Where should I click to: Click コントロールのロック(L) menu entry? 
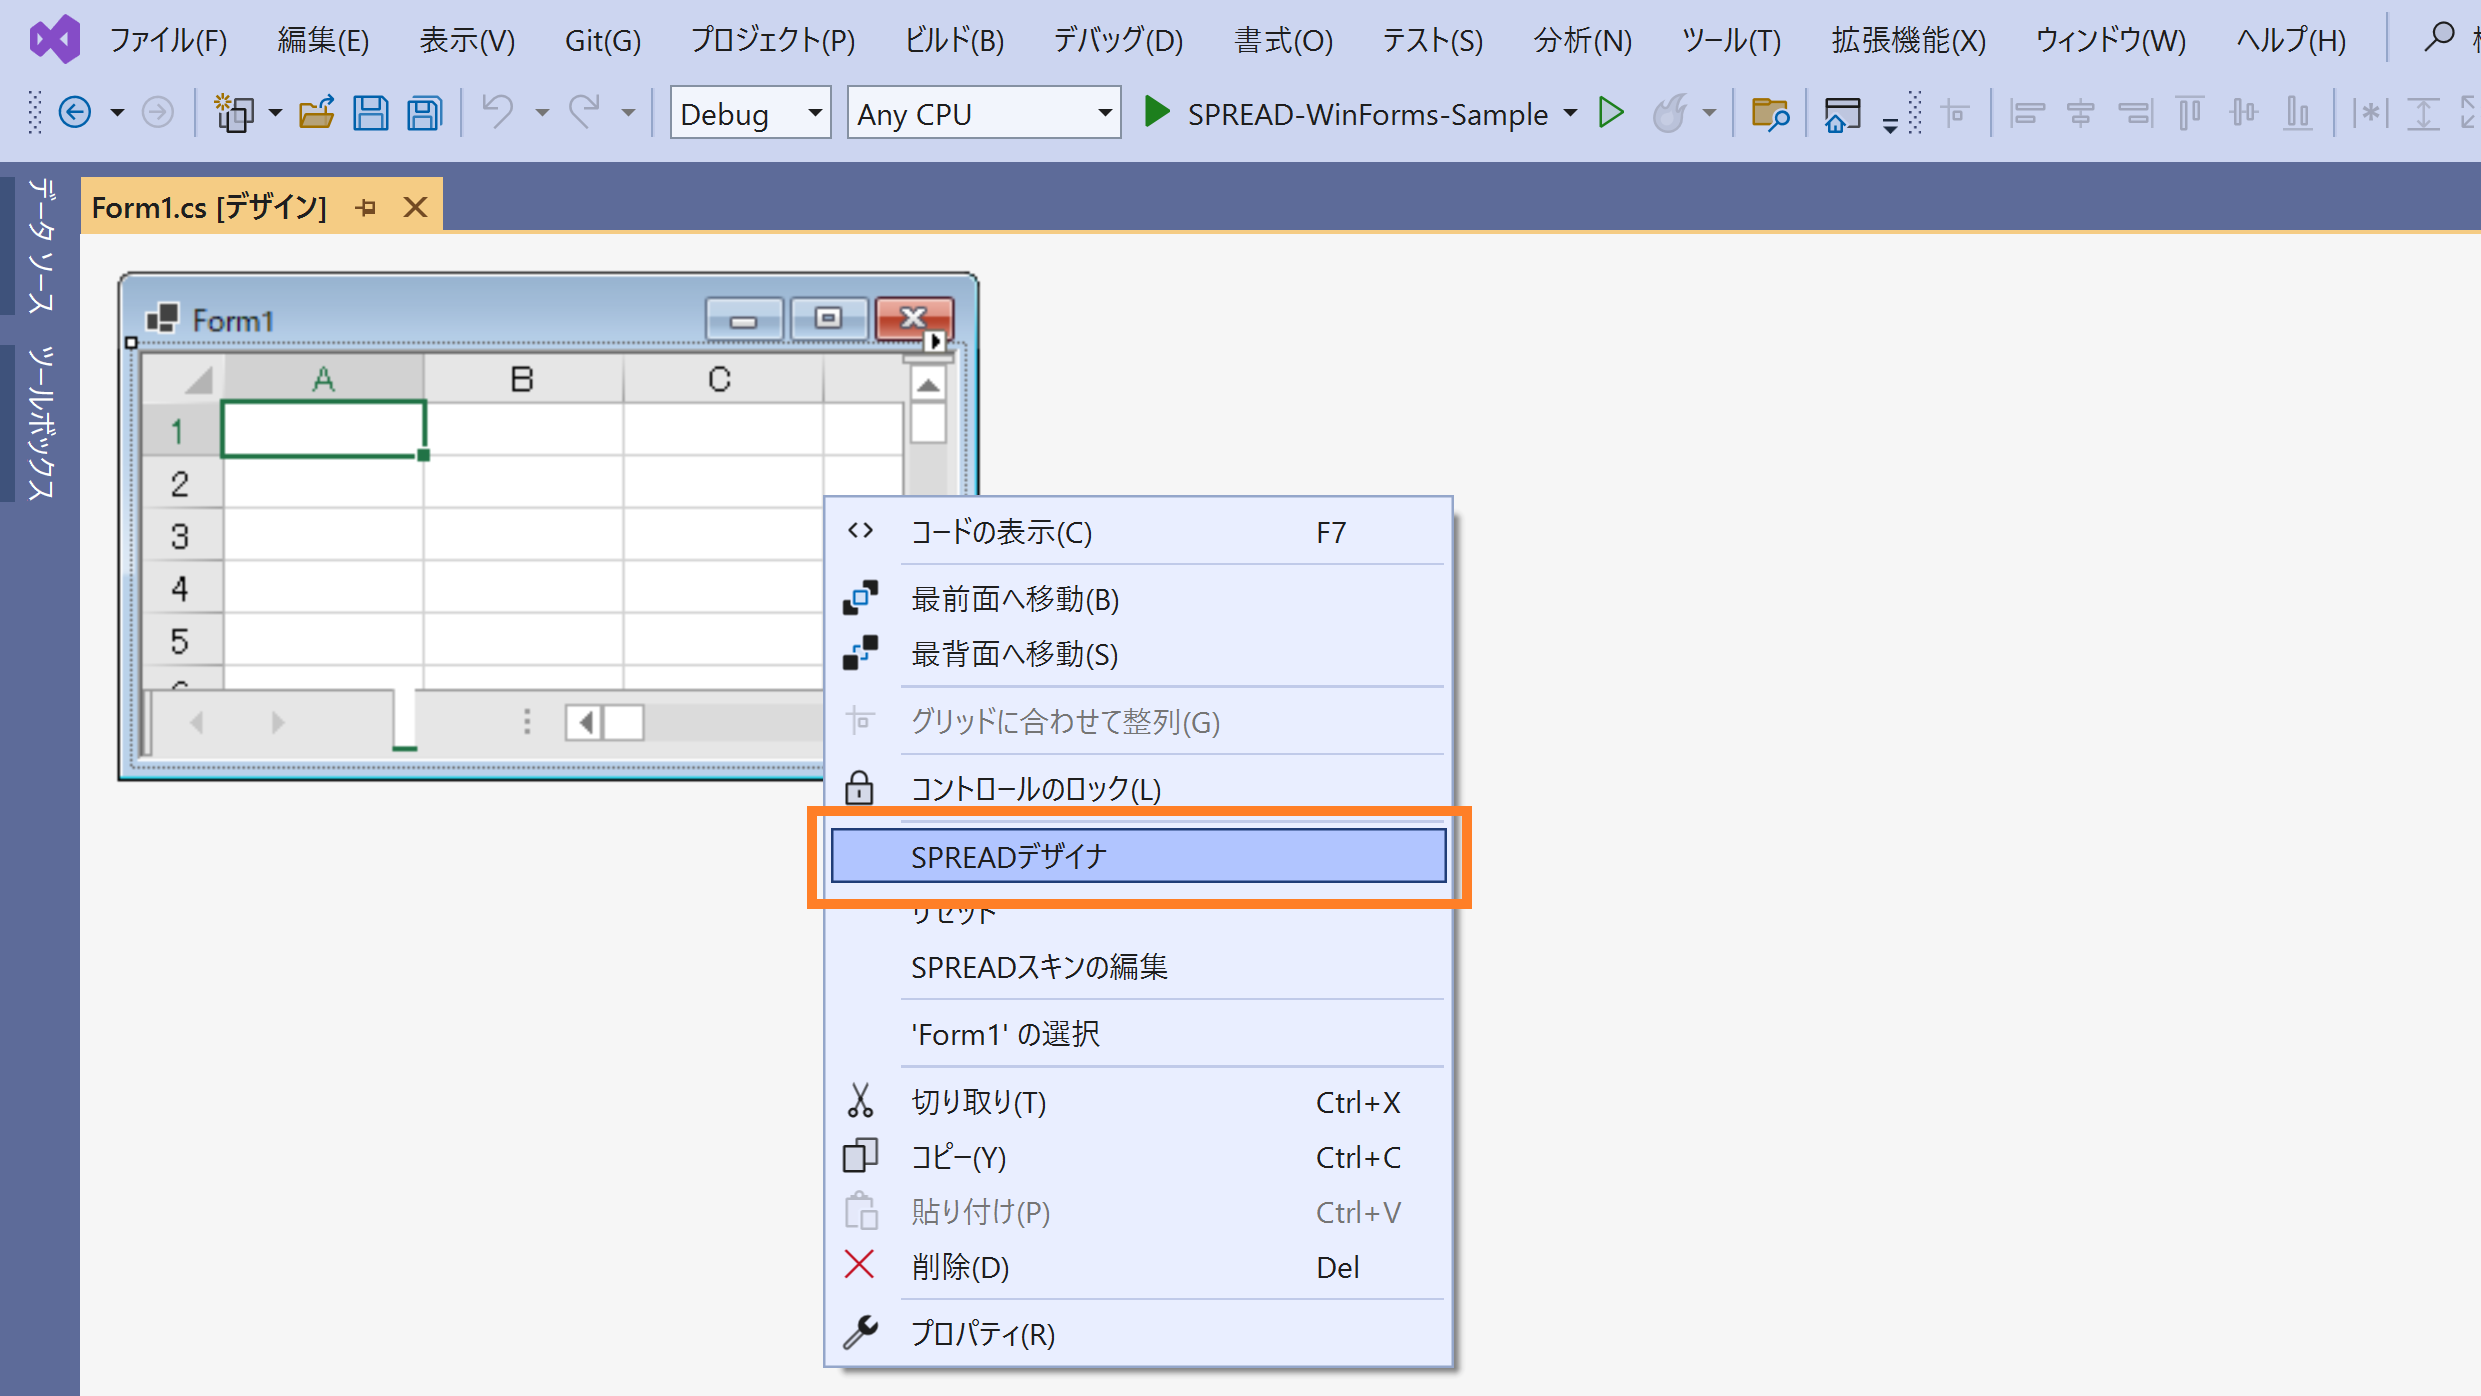(1138, 789)
